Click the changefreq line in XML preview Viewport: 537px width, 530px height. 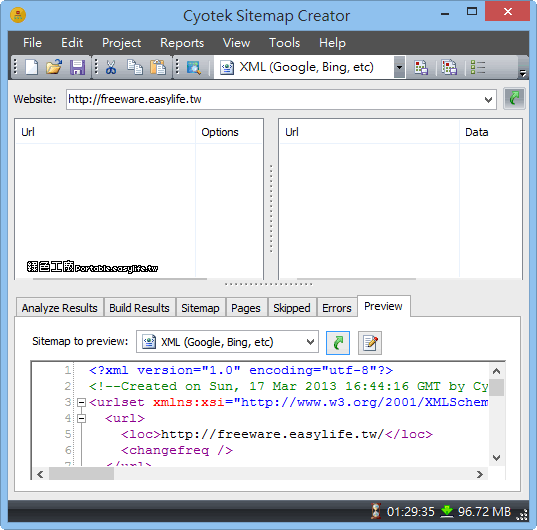[x=177, y=451]
